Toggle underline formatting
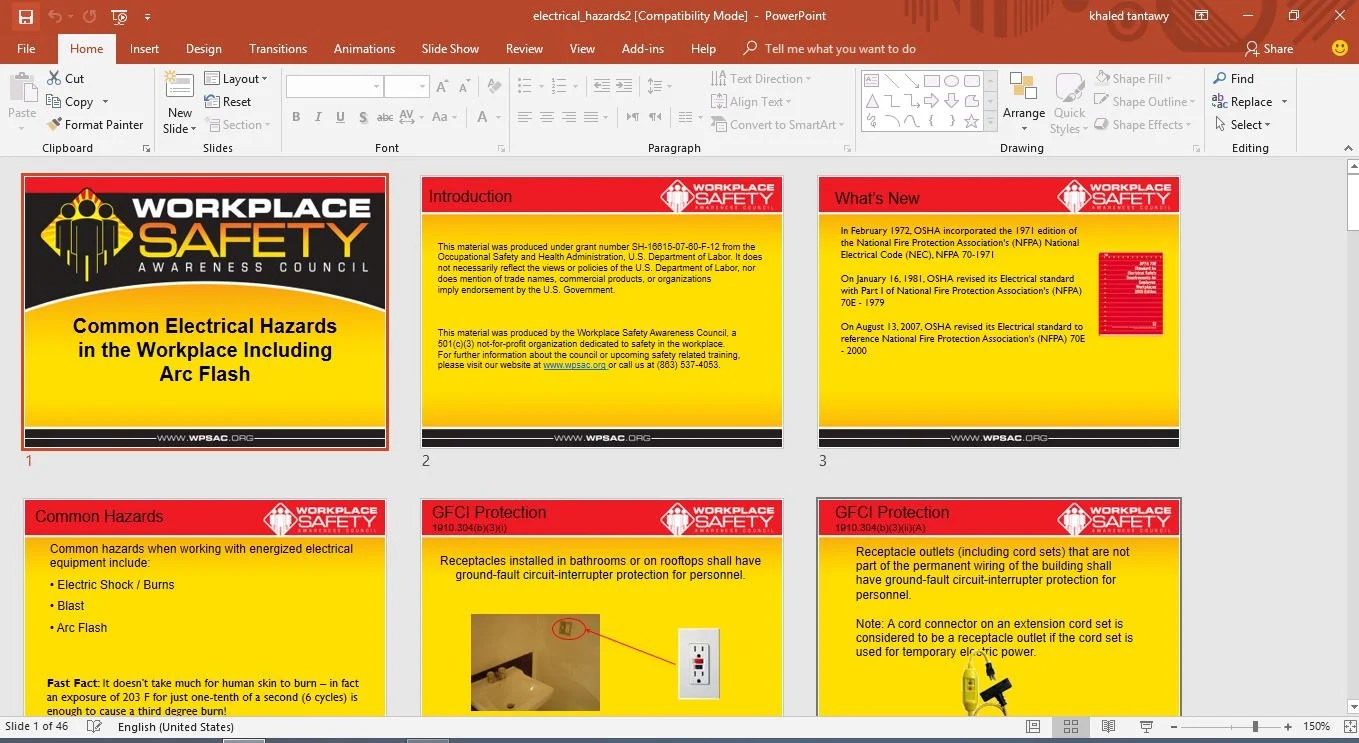The width and height of the screenshot is (1359, 743). 339,117
